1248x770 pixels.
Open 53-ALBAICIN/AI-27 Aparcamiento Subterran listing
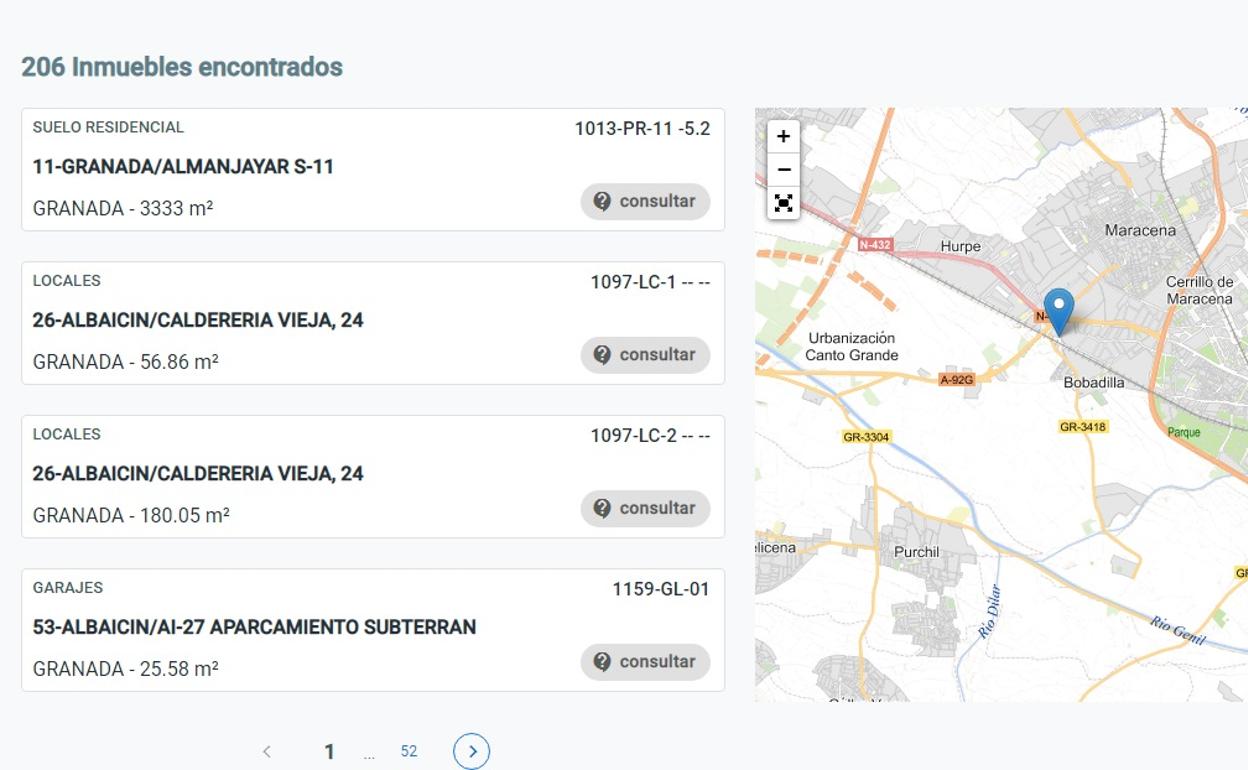click(254, 627)
